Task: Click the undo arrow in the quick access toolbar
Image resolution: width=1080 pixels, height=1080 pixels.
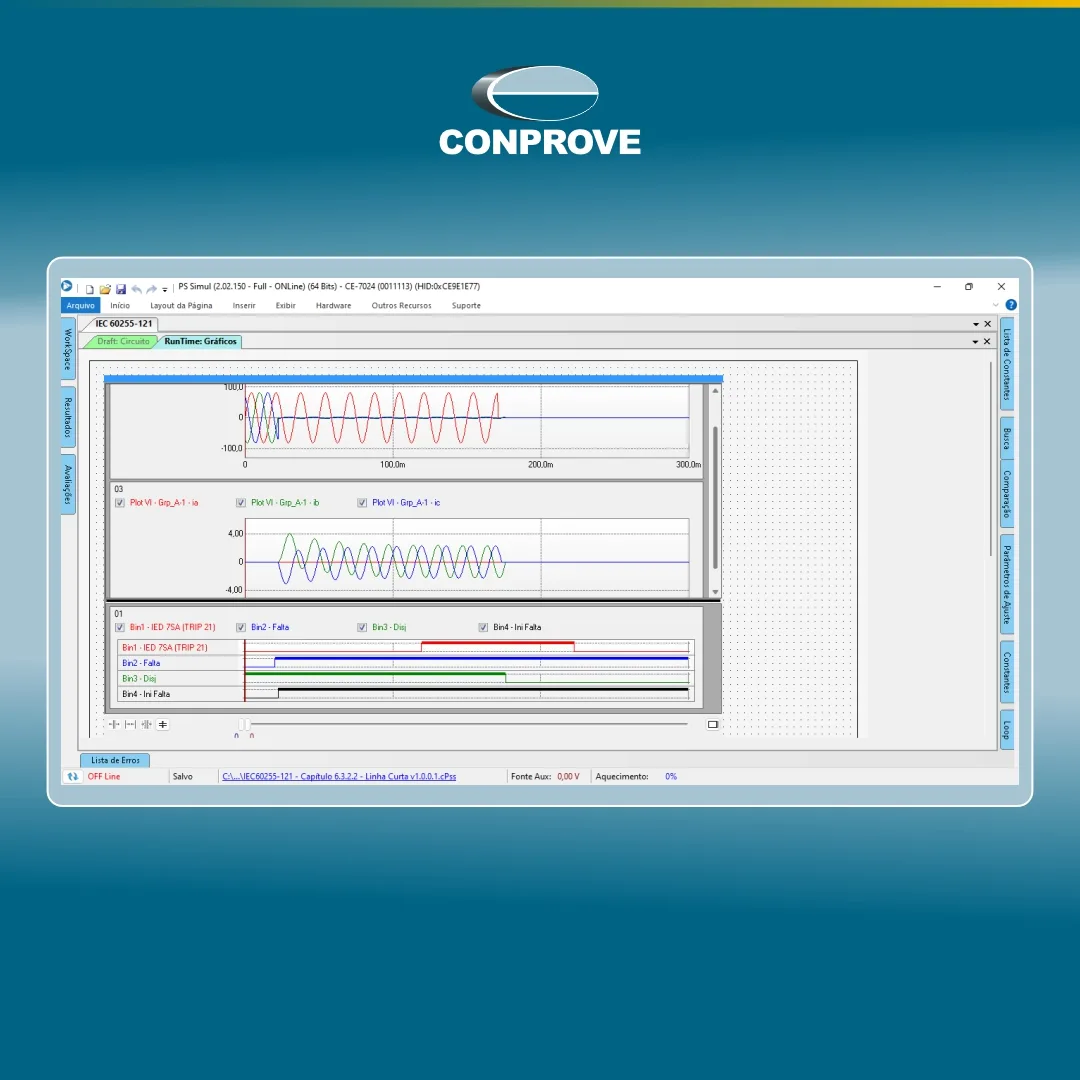Action: (136, 289)
